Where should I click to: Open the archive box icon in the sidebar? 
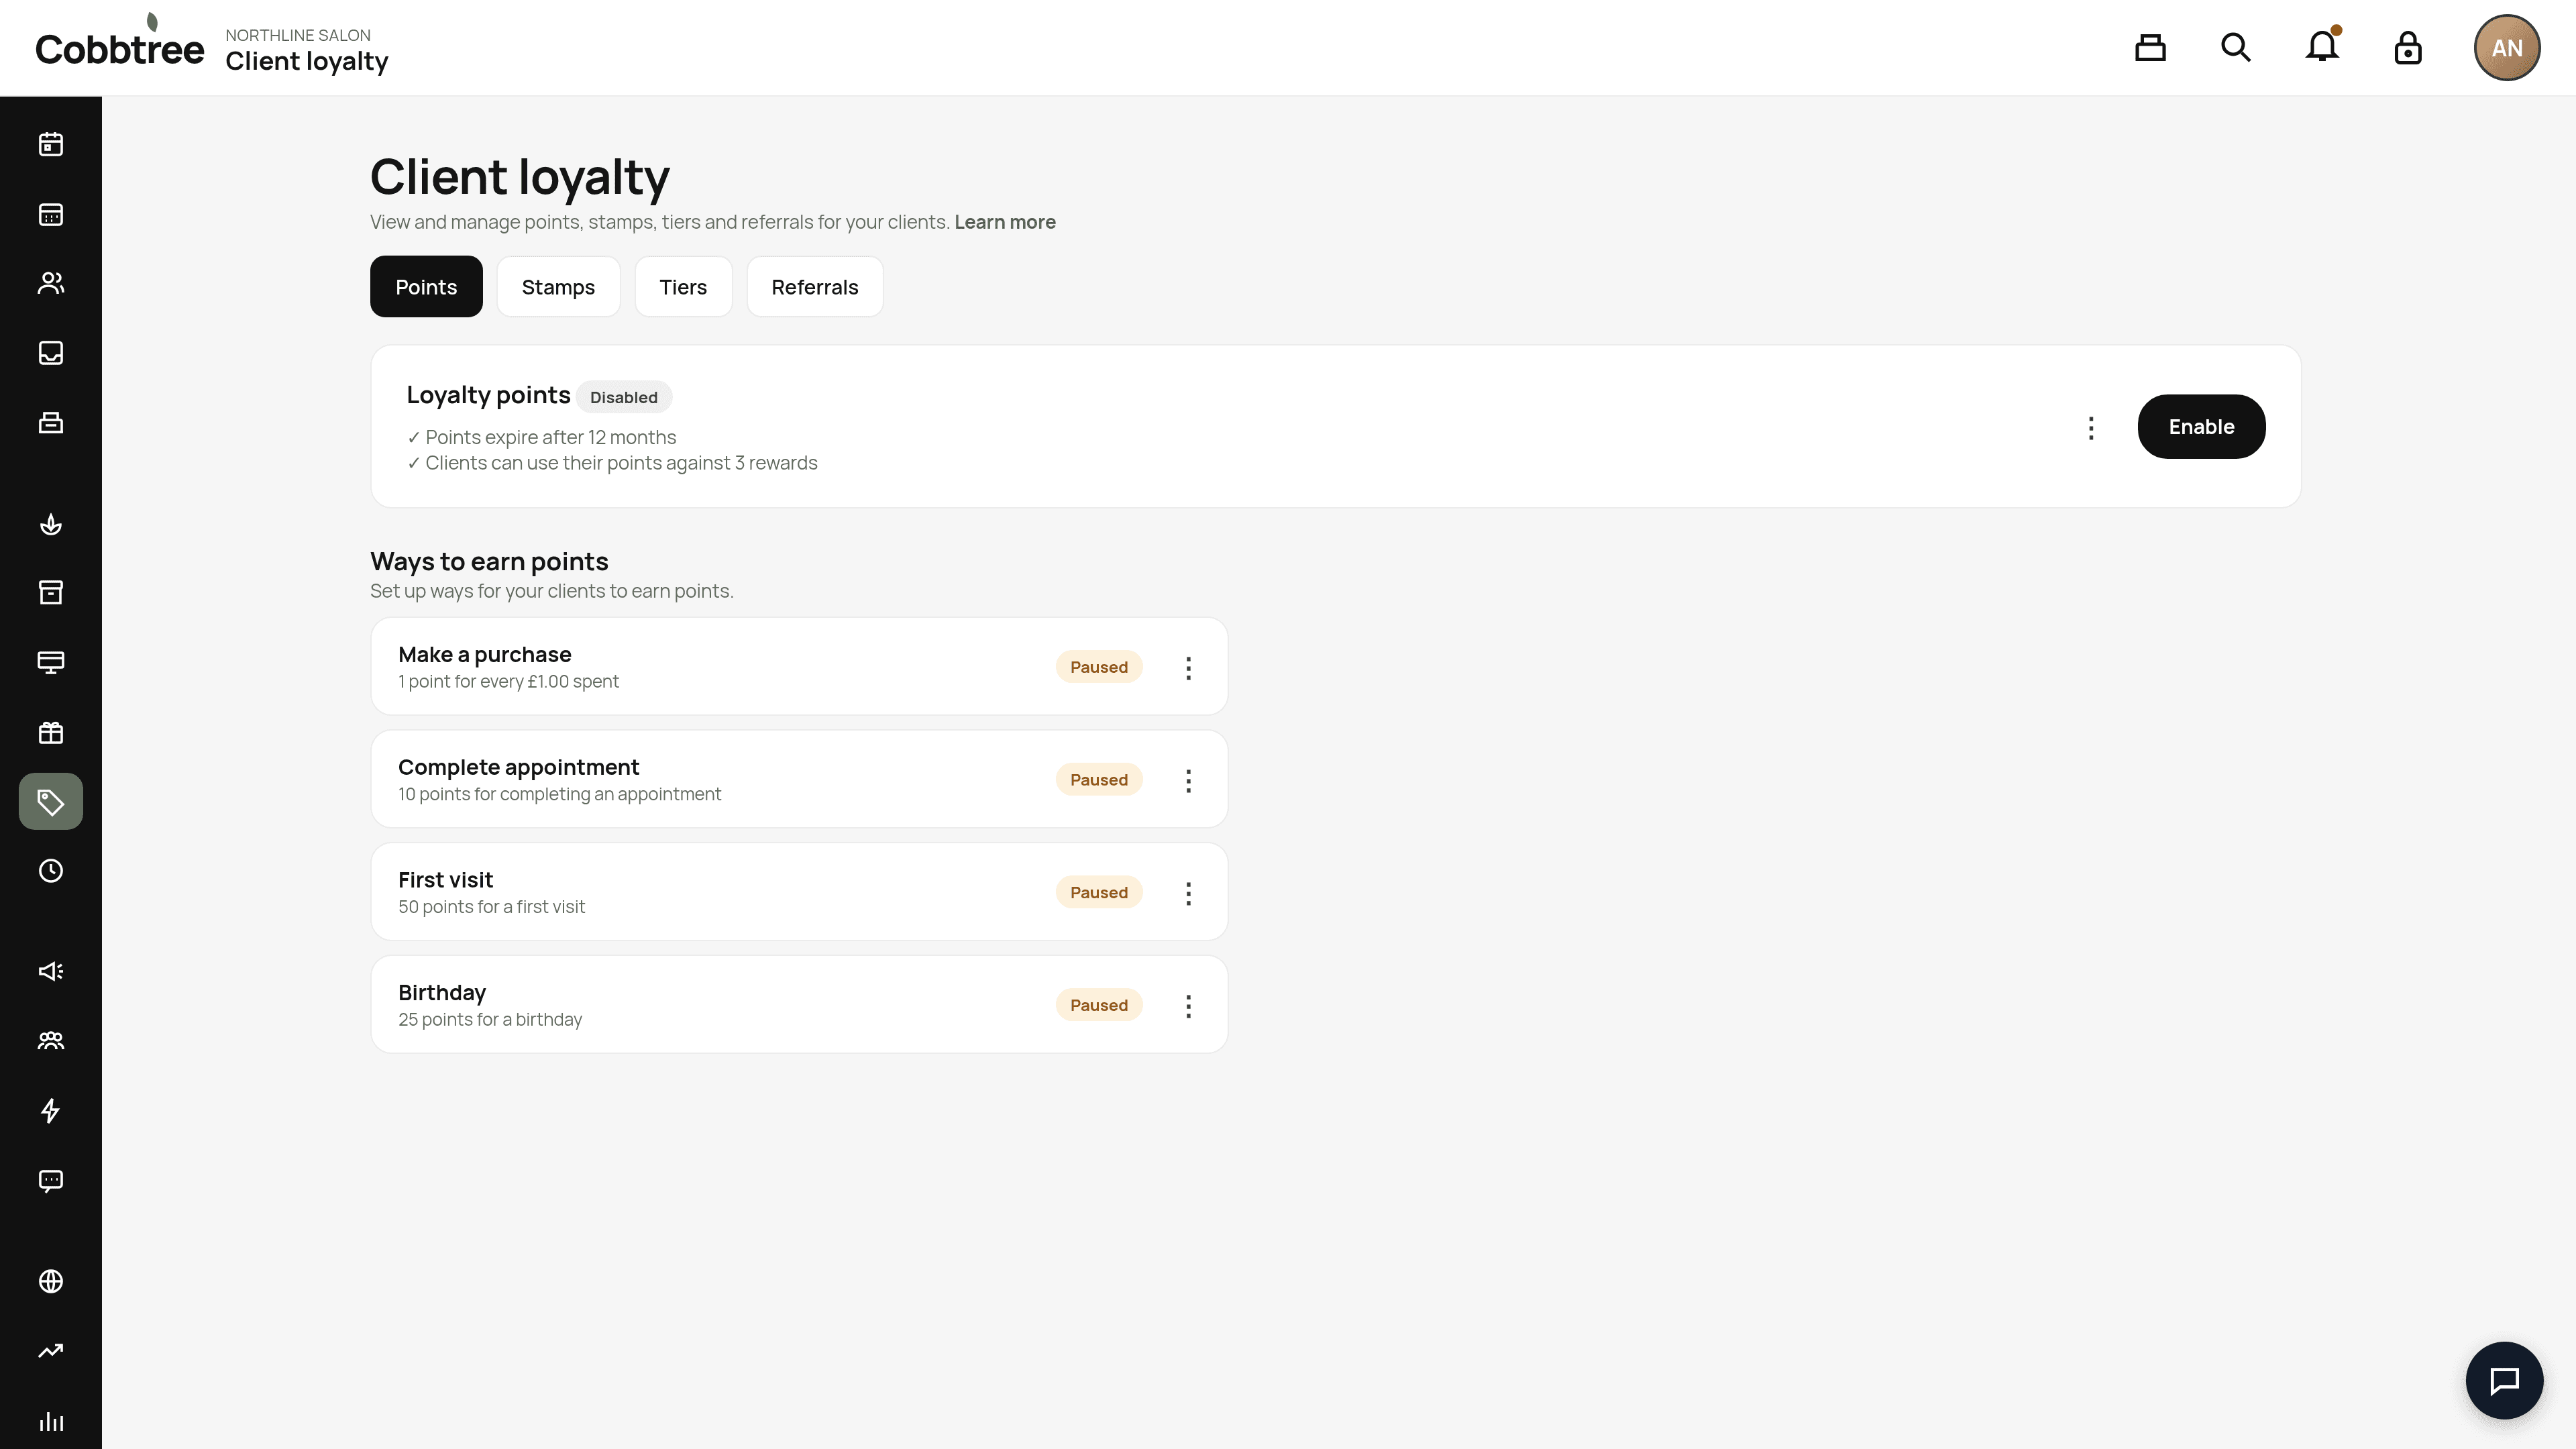pyautogui.click(x=51, y=593)
